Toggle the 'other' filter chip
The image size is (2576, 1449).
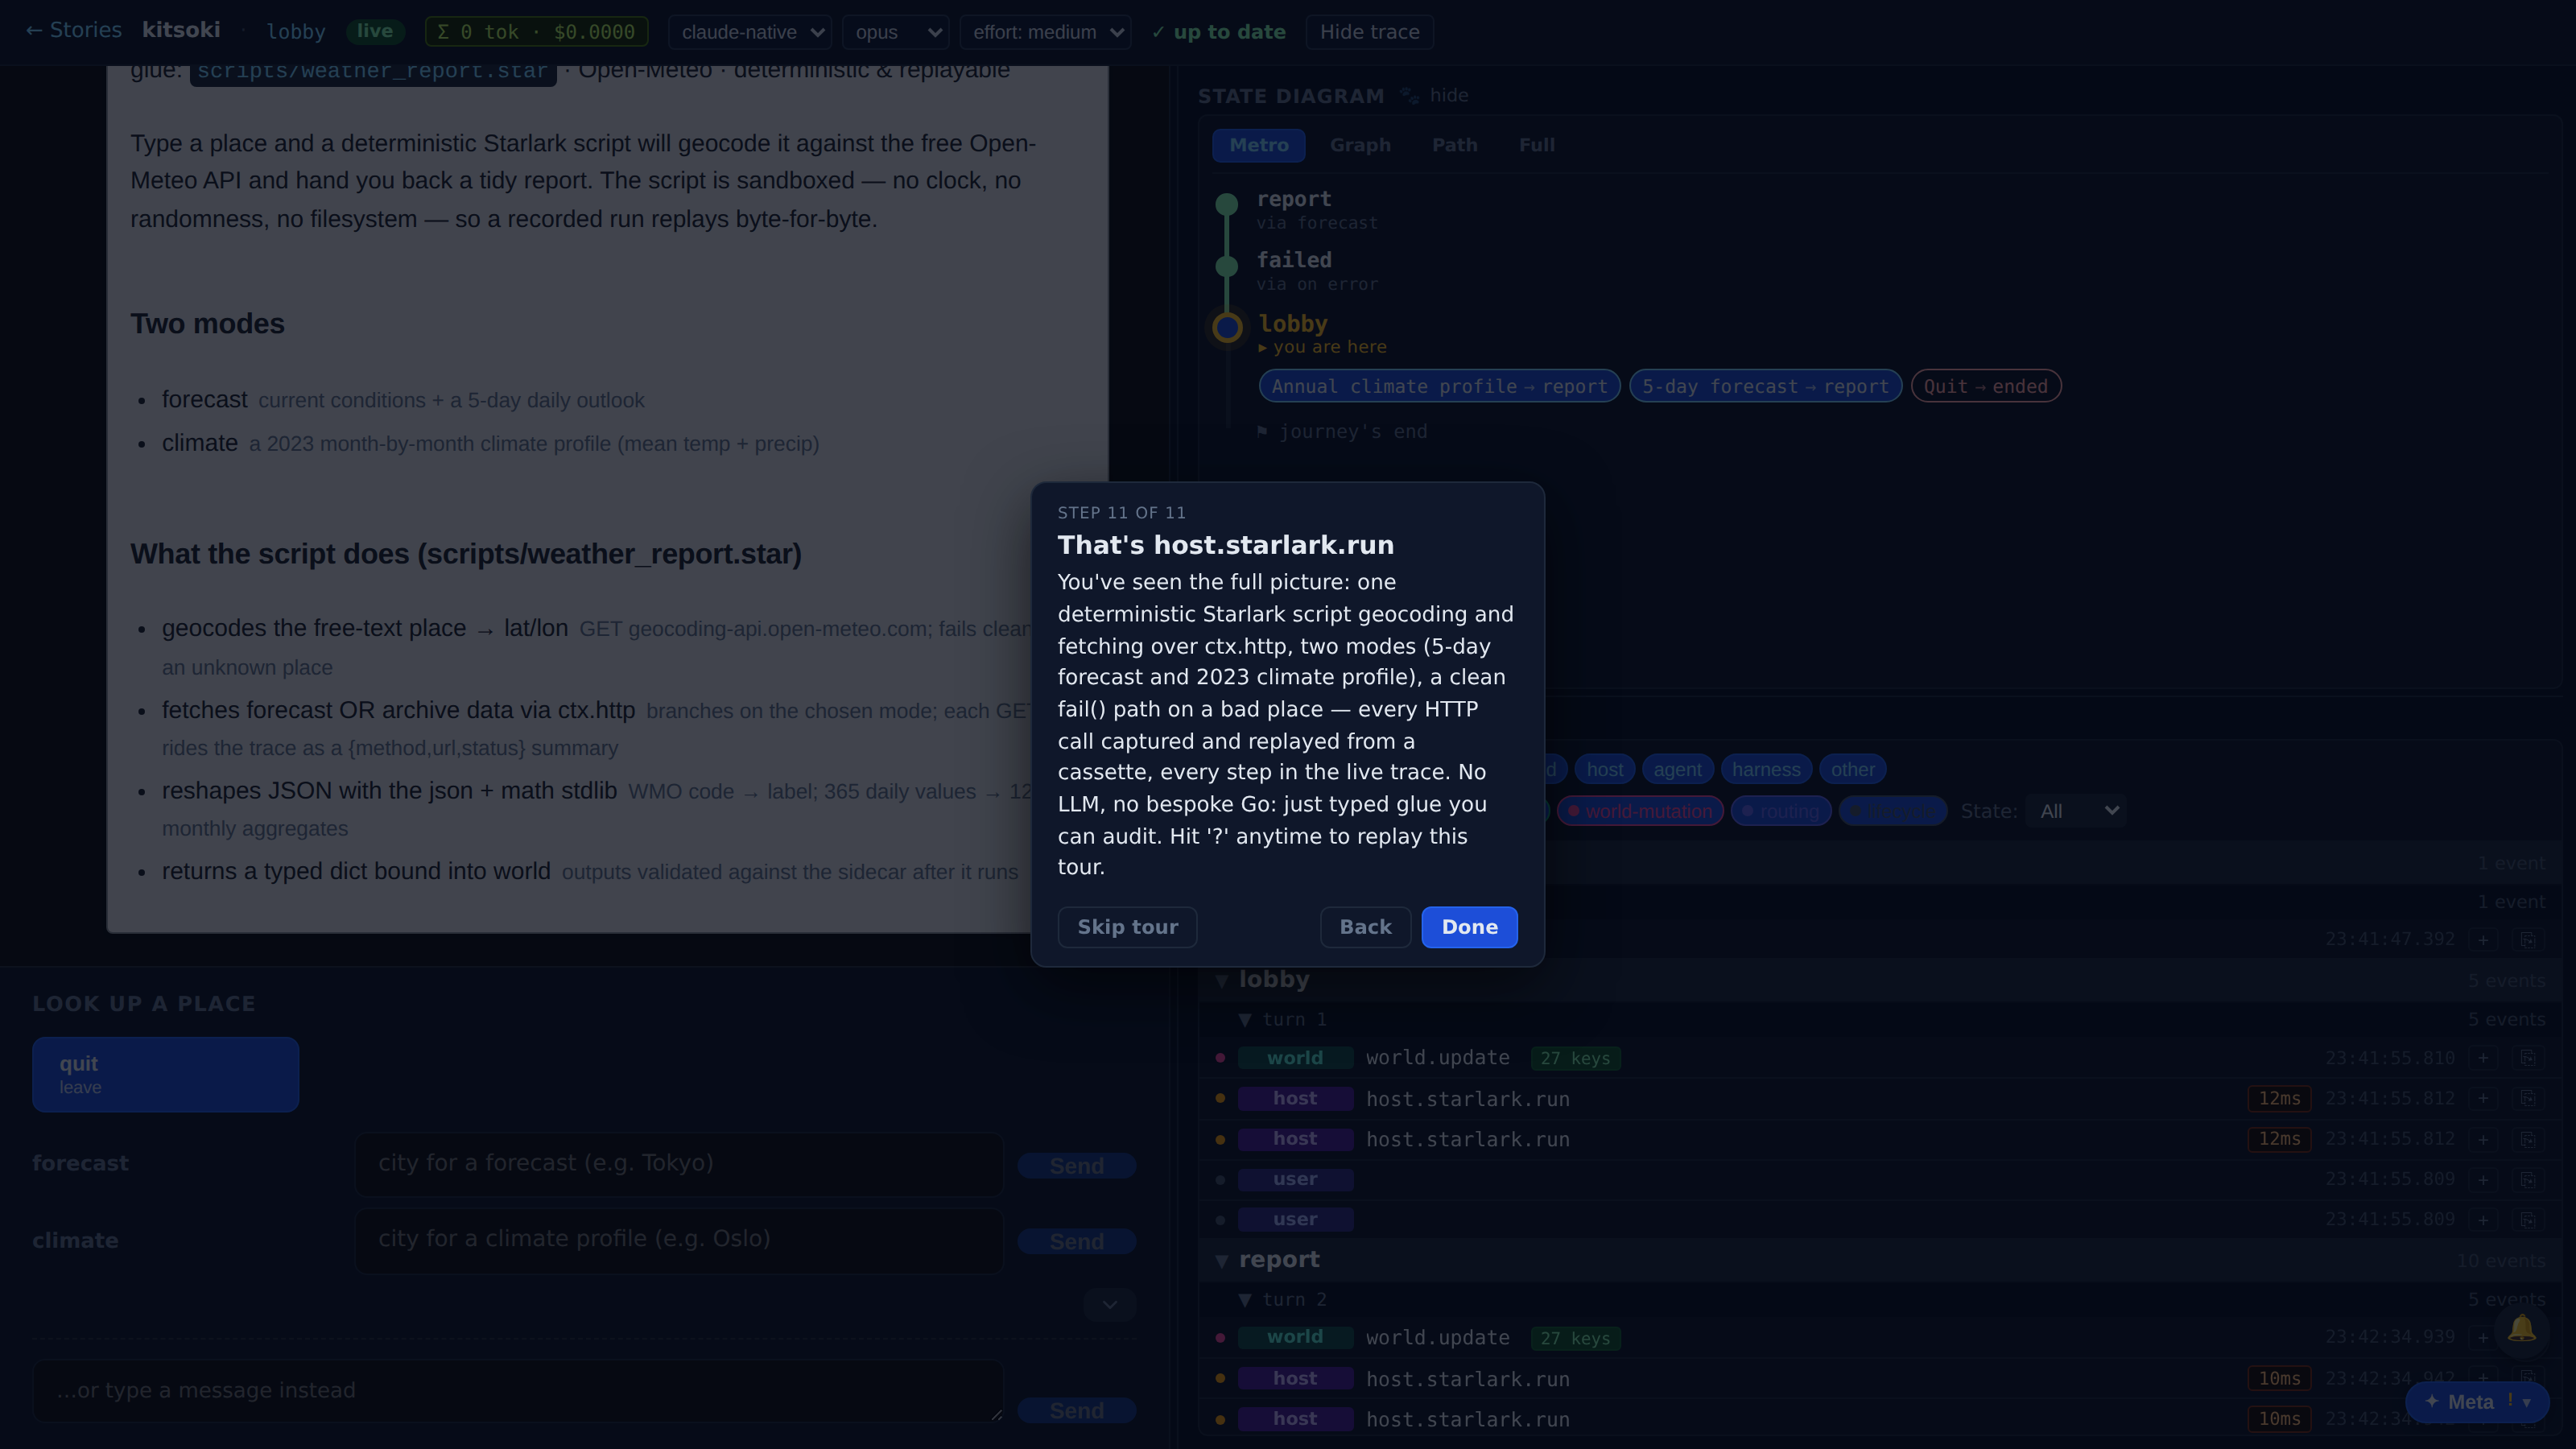1852,769
